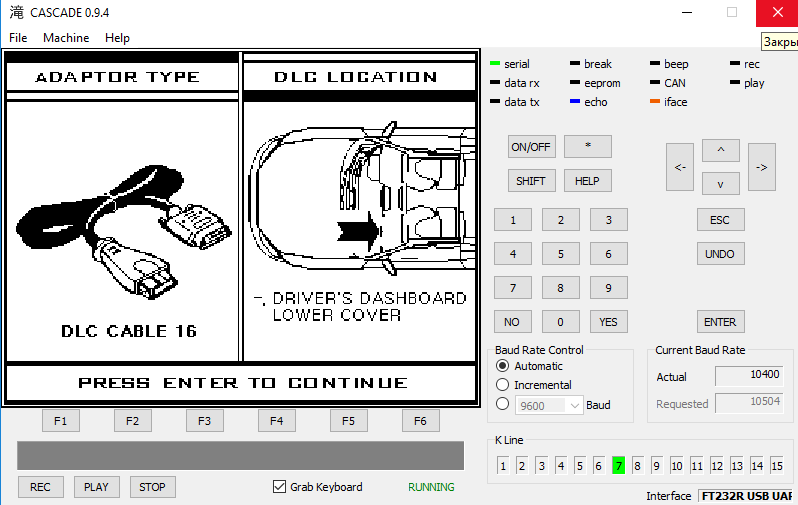Viewport: 798px width, 505px height.
Task: Click the green serial indicator light
Action: (495, 65)
